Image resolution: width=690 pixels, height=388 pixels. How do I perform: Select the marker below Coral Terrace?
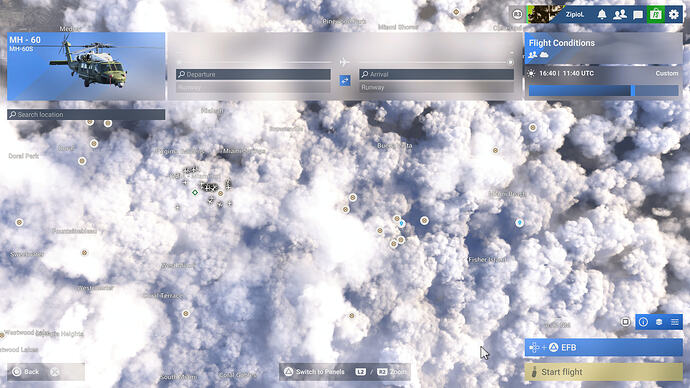pyautogui.click(x=186, y=314)
